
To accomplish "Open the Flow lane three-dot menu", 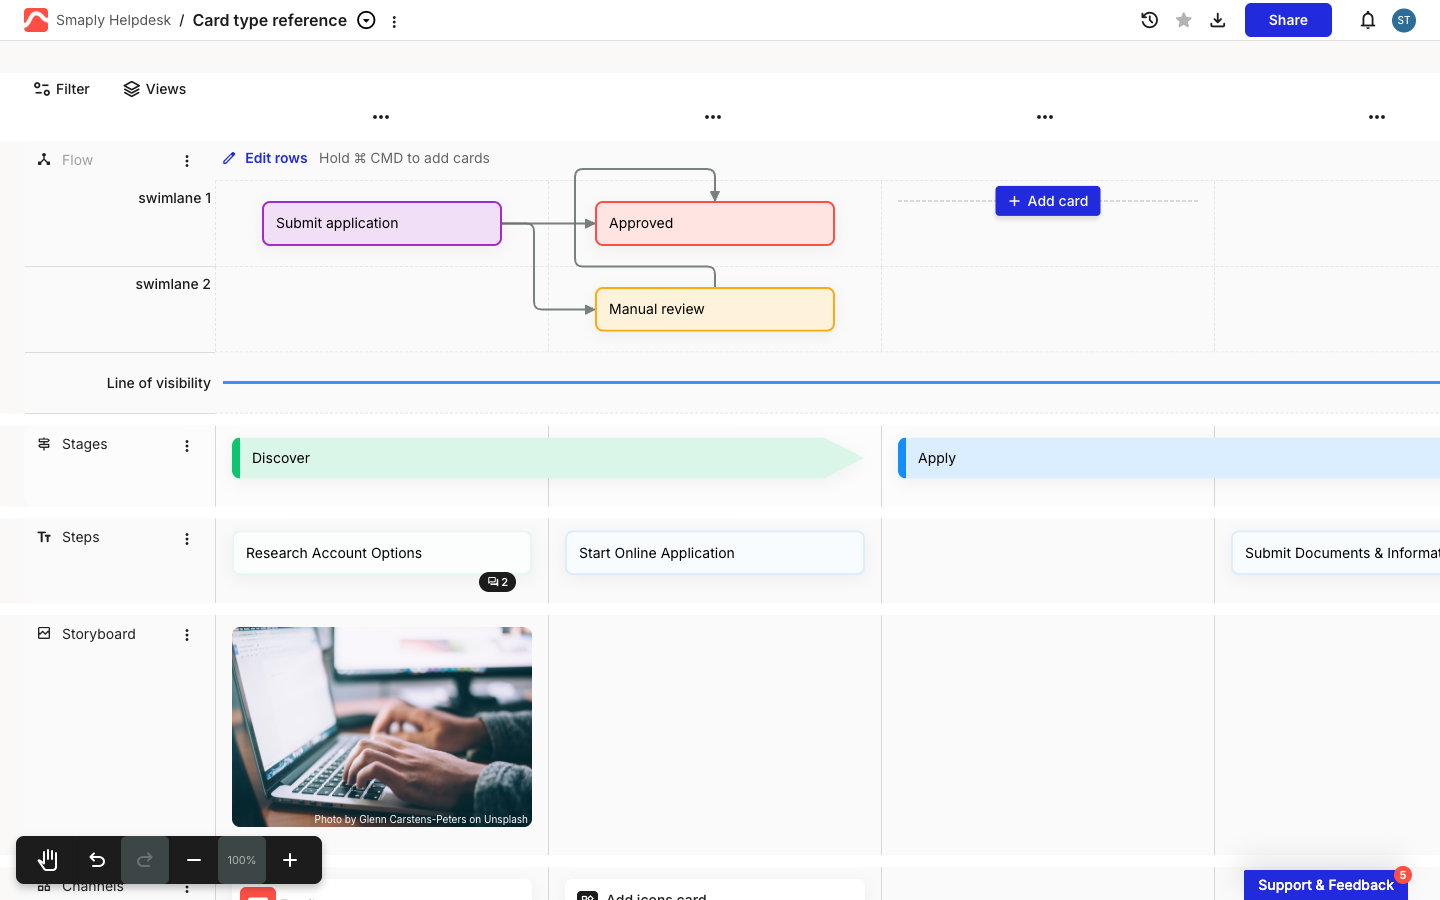I will [x=187, y=161].
